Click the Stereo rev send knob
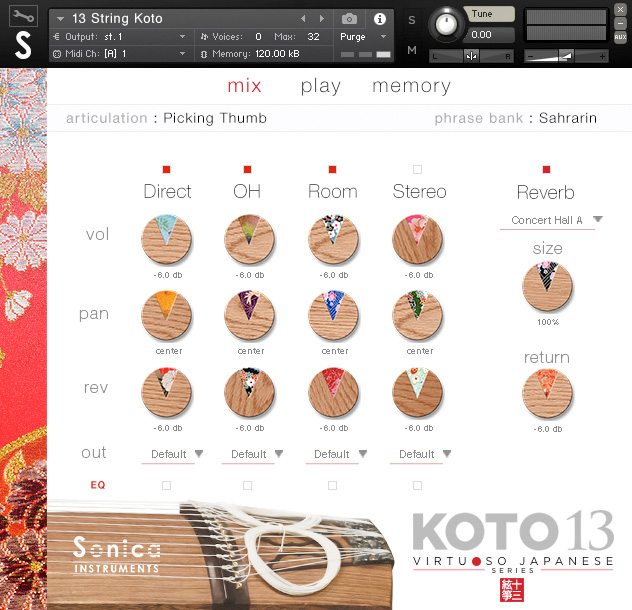The image size is (632, 610). pyautogui.click(x=418, y=392)
